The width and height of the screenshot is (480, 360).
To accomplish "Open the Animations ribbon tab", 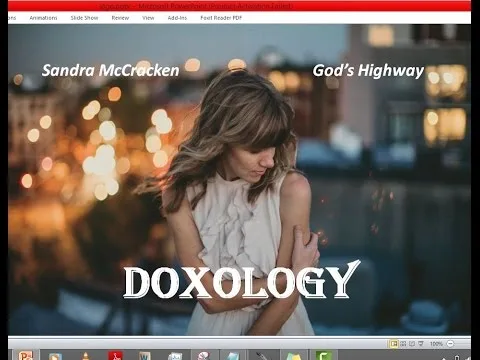I will point(43,18).
